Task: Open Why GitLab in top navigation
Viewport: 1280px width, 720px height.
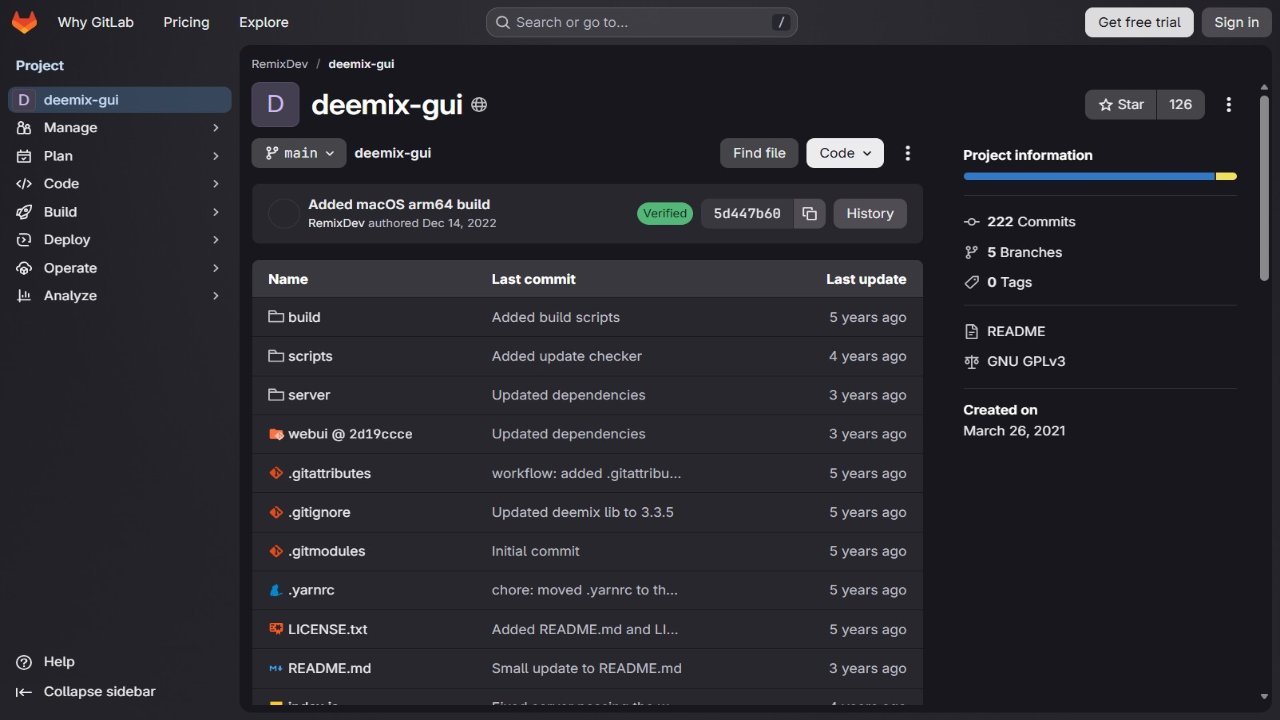Action: tap(96, 22)
